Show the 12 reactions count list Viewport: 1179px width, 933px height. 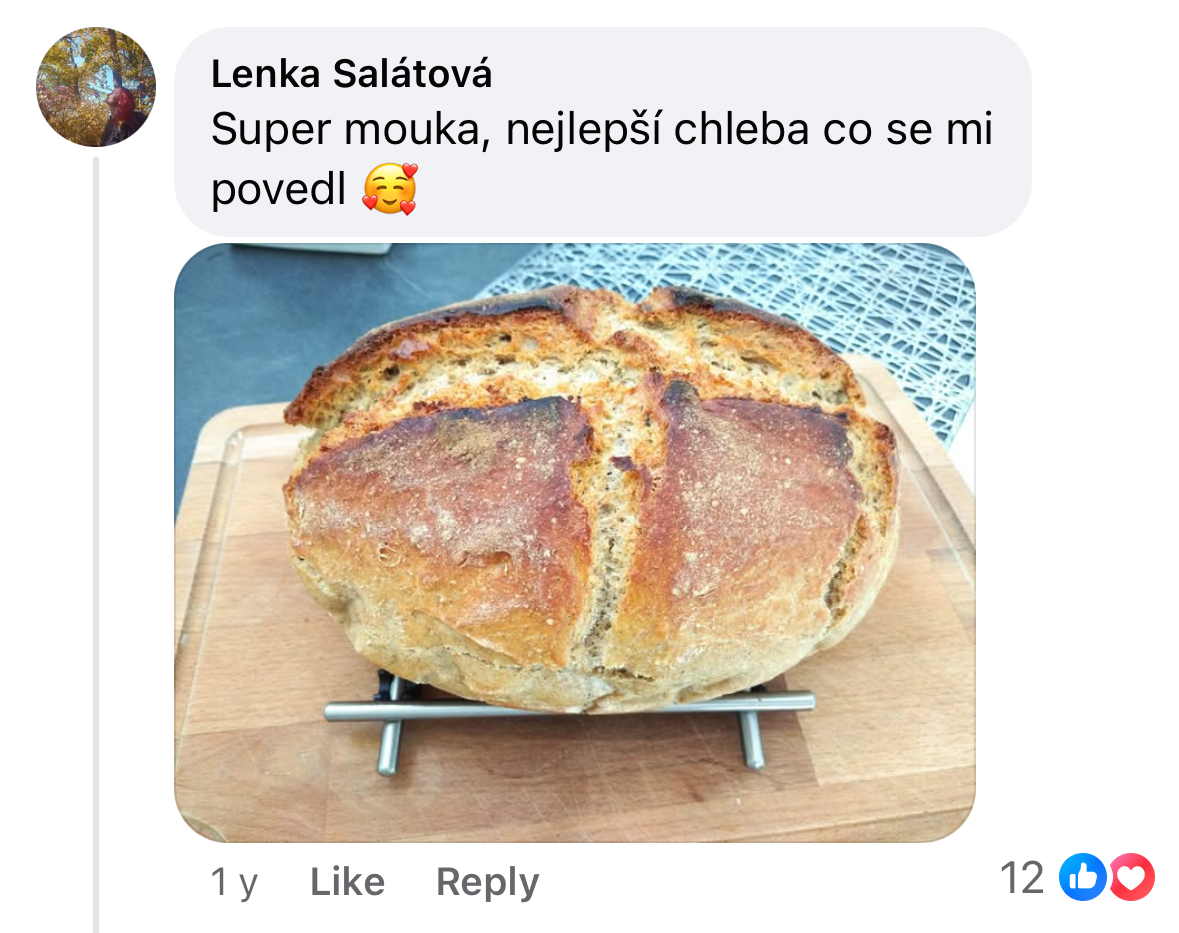[x=1022, y=877]
